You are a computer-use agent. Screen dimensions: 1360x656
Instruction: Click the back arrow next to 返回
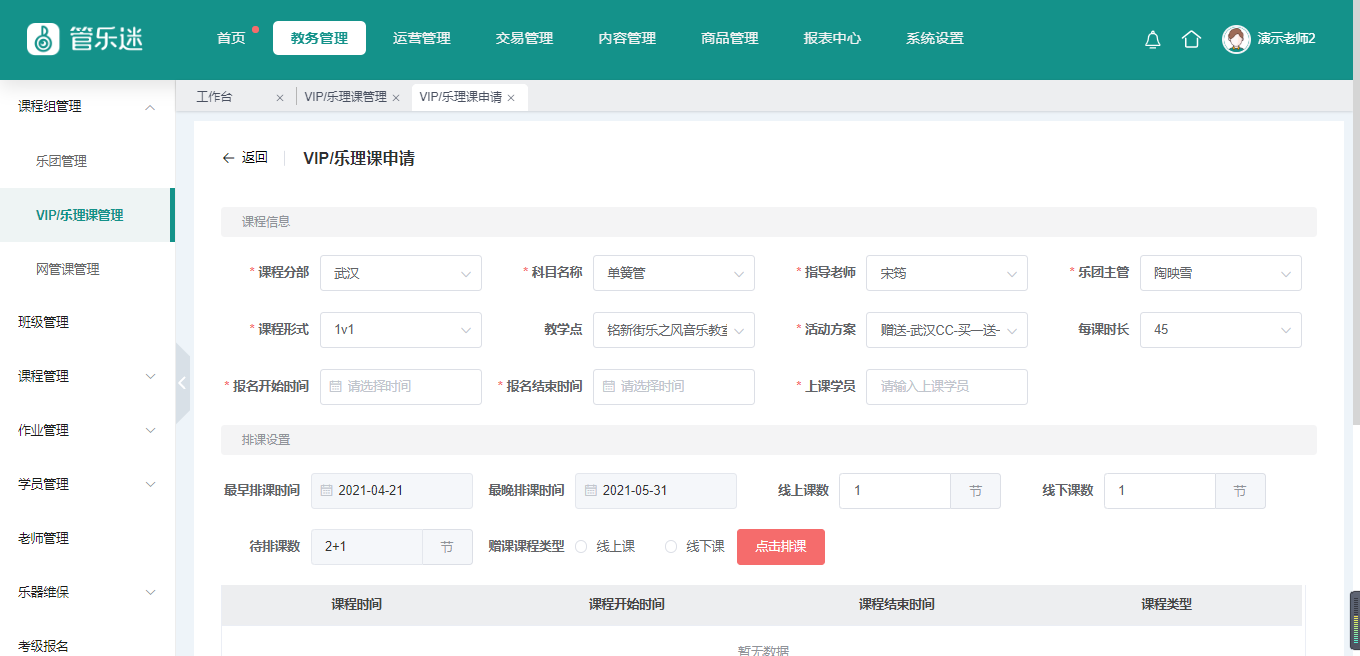point(228,158)
